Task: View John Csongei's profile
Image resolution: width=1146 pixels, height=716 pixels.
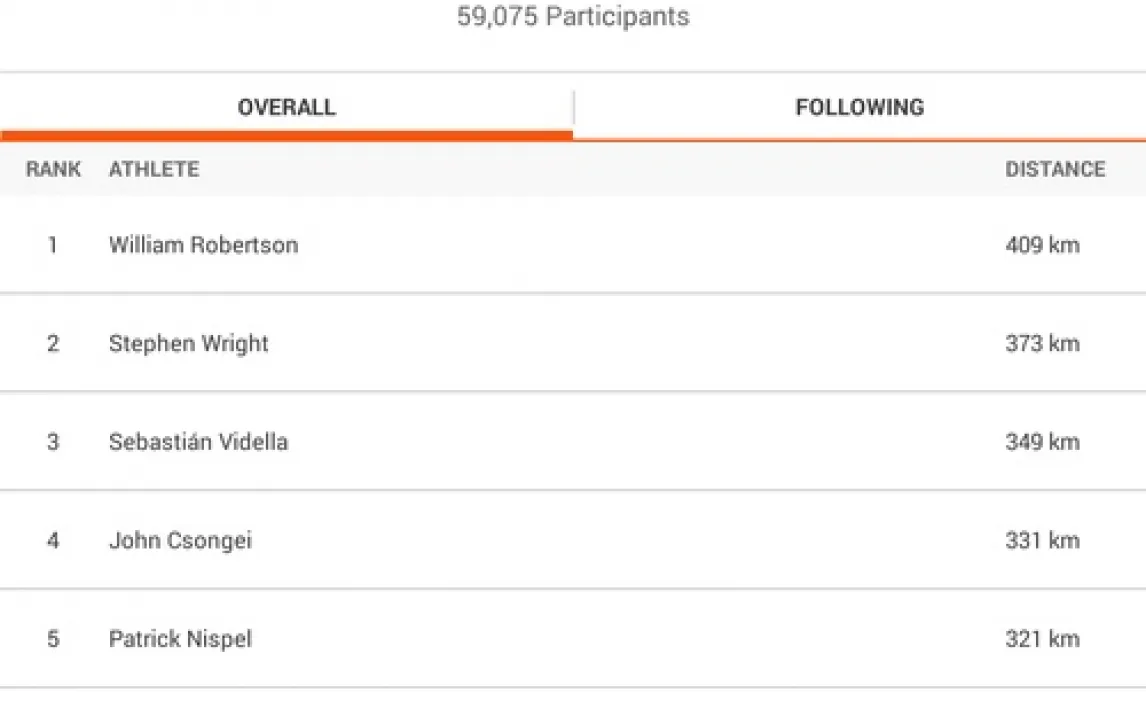Action: [x=180, y=541]
